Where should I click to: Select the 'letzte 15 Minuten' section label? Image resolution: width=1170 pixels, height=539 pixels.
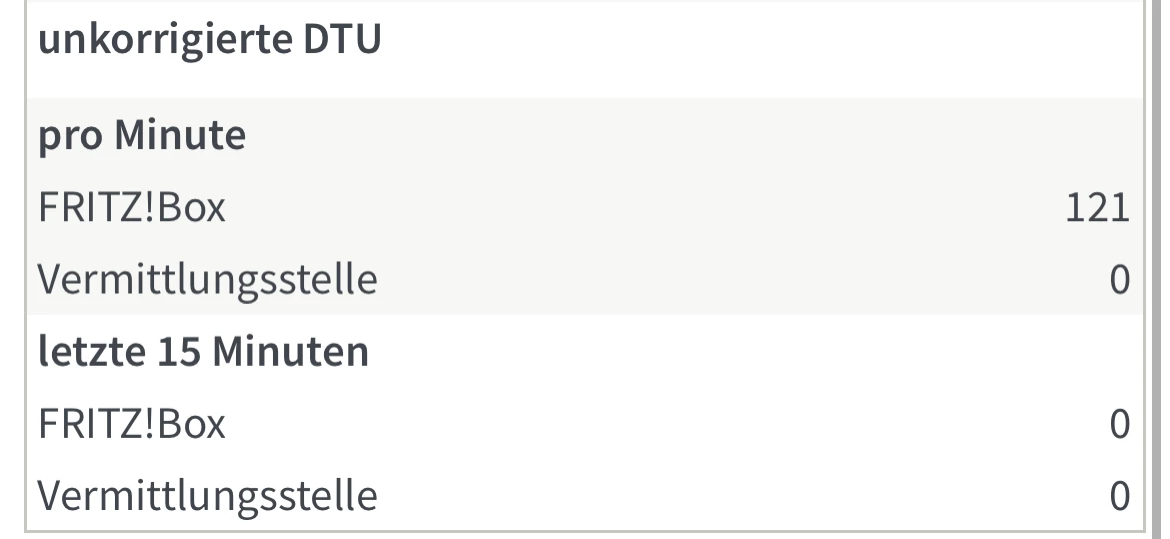[203, 352]
